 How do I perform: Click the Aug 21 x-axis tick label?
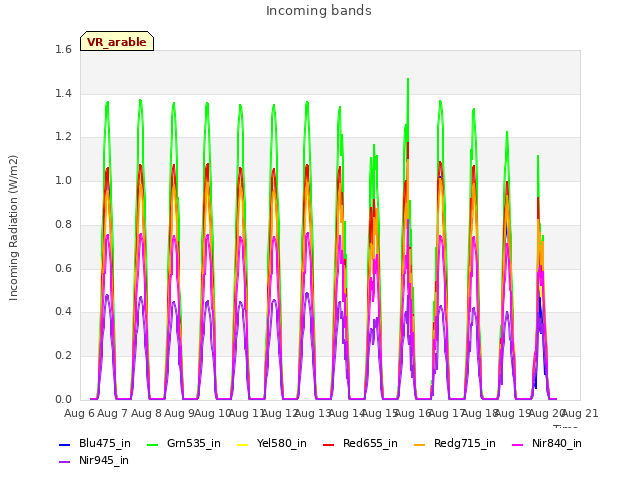pos(580,413)
